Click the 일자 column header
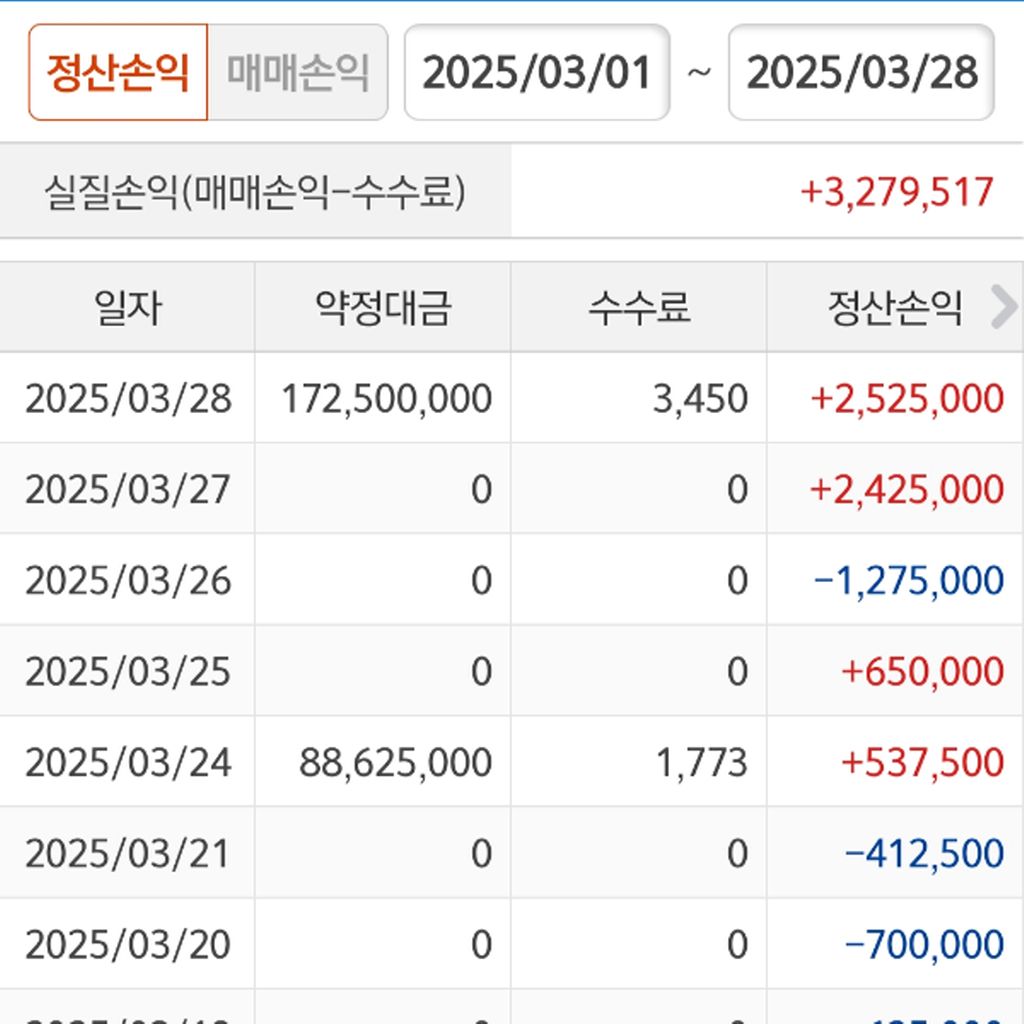Screen dimensions: 1024x1024 coord(127,308)
